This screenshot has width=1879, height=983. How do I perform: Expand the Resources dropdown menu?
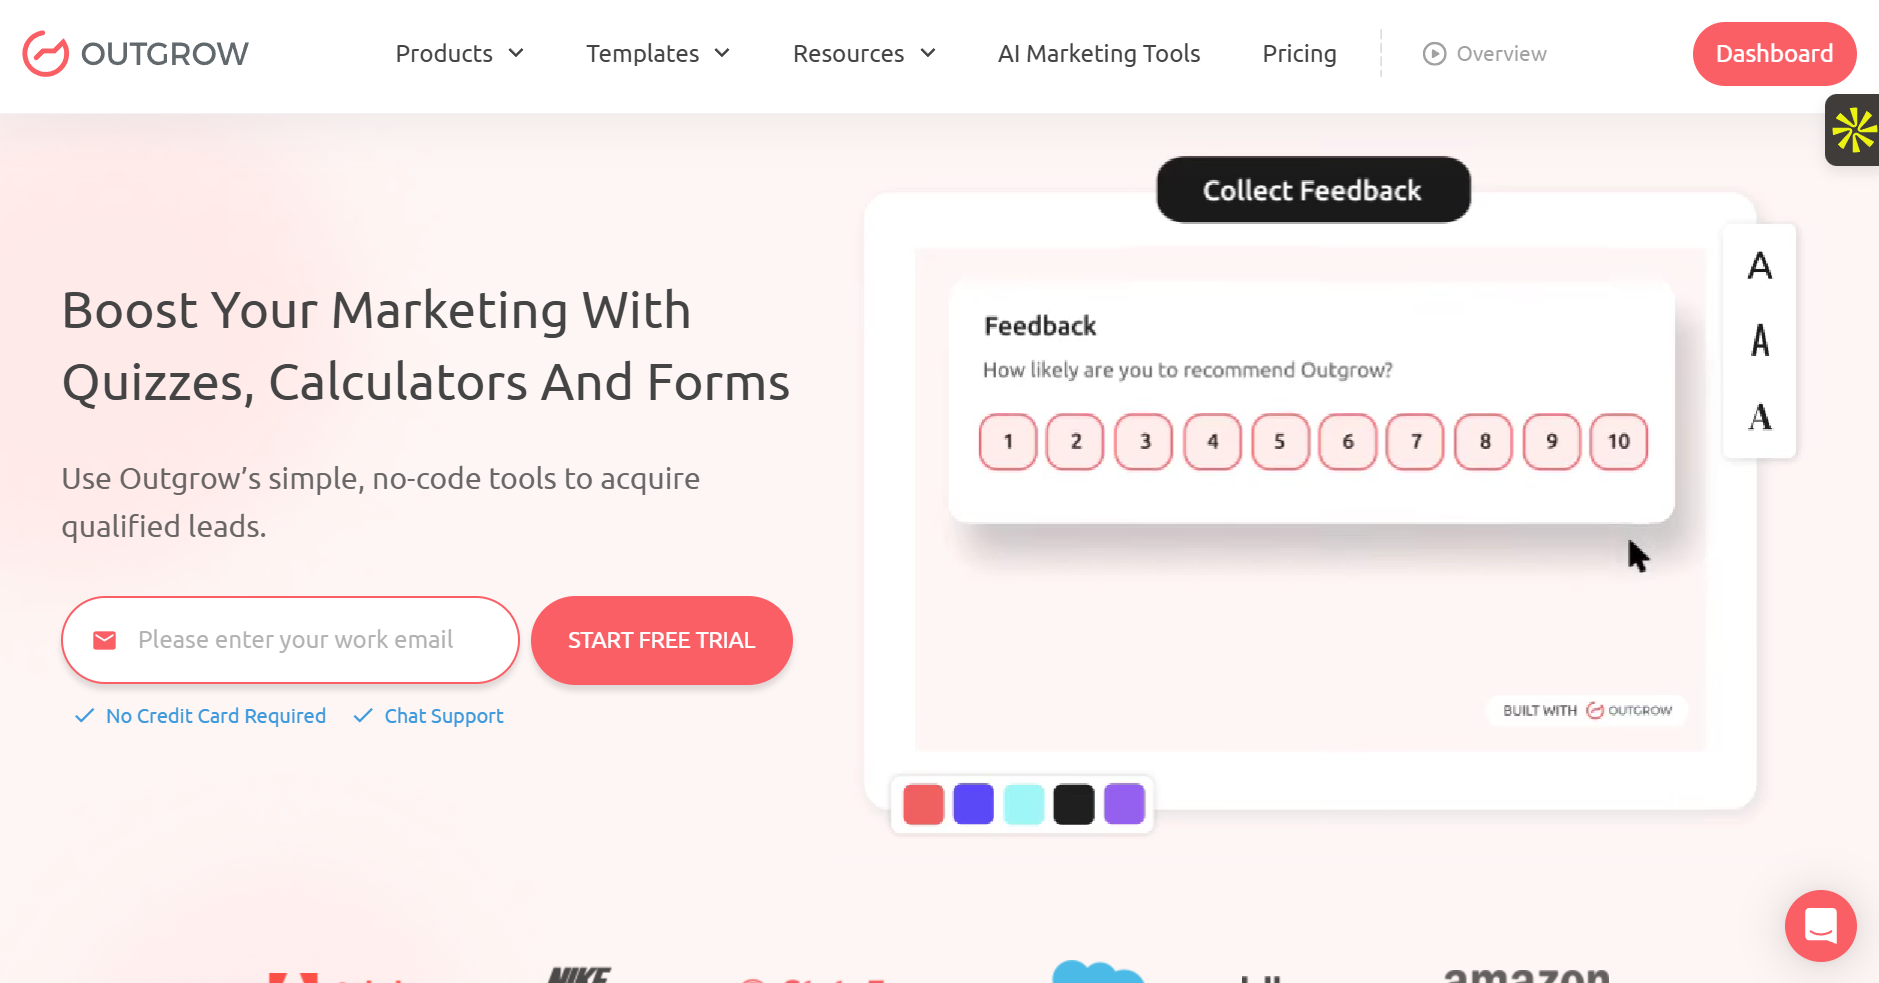[864, 54]
